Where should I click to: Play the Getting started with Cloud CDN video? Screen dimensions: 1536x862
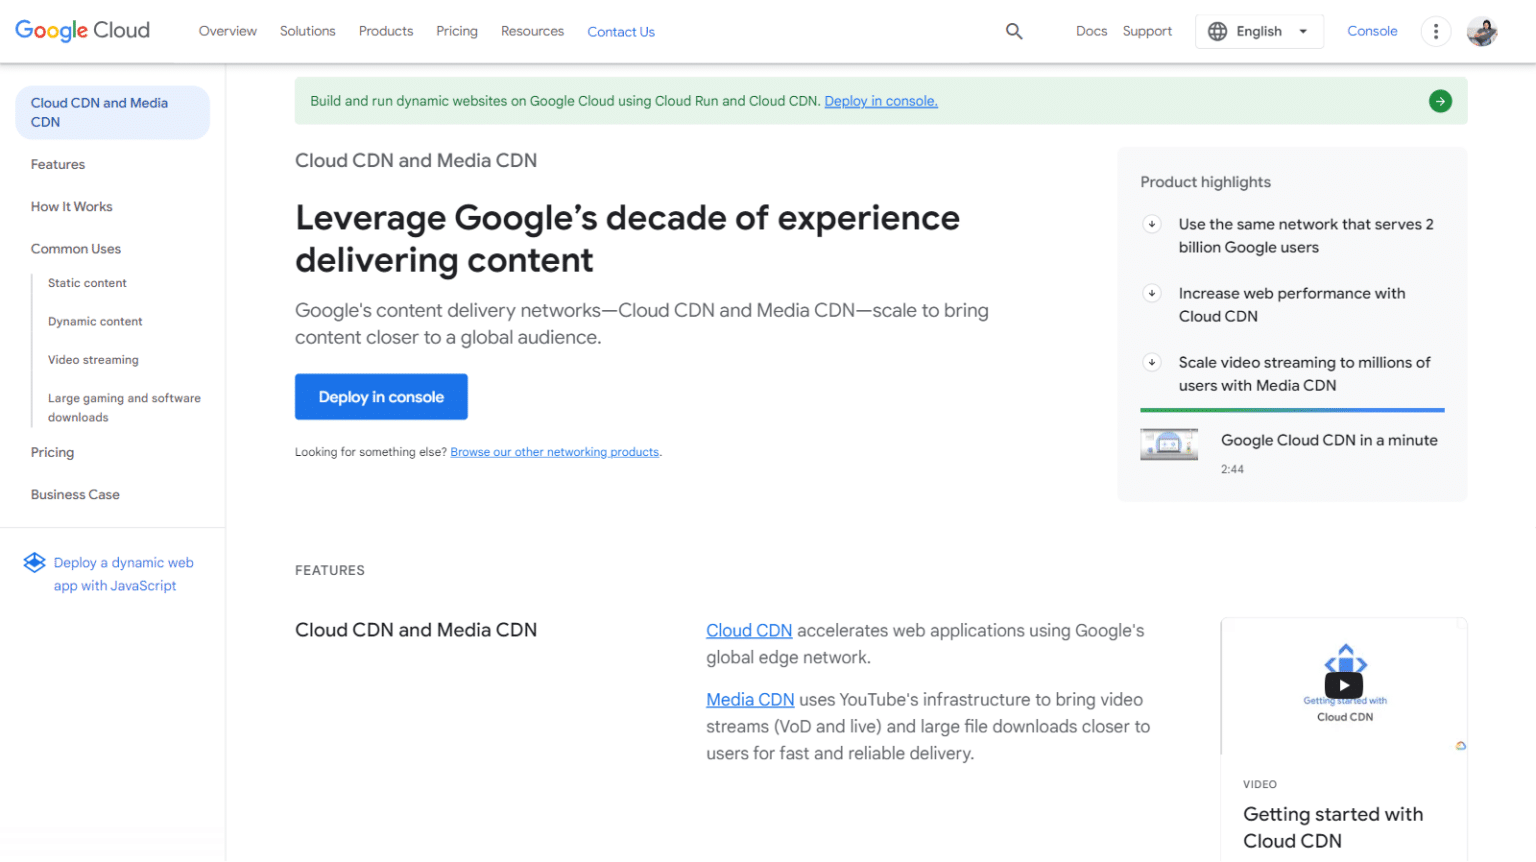(x=1343, y=685)
